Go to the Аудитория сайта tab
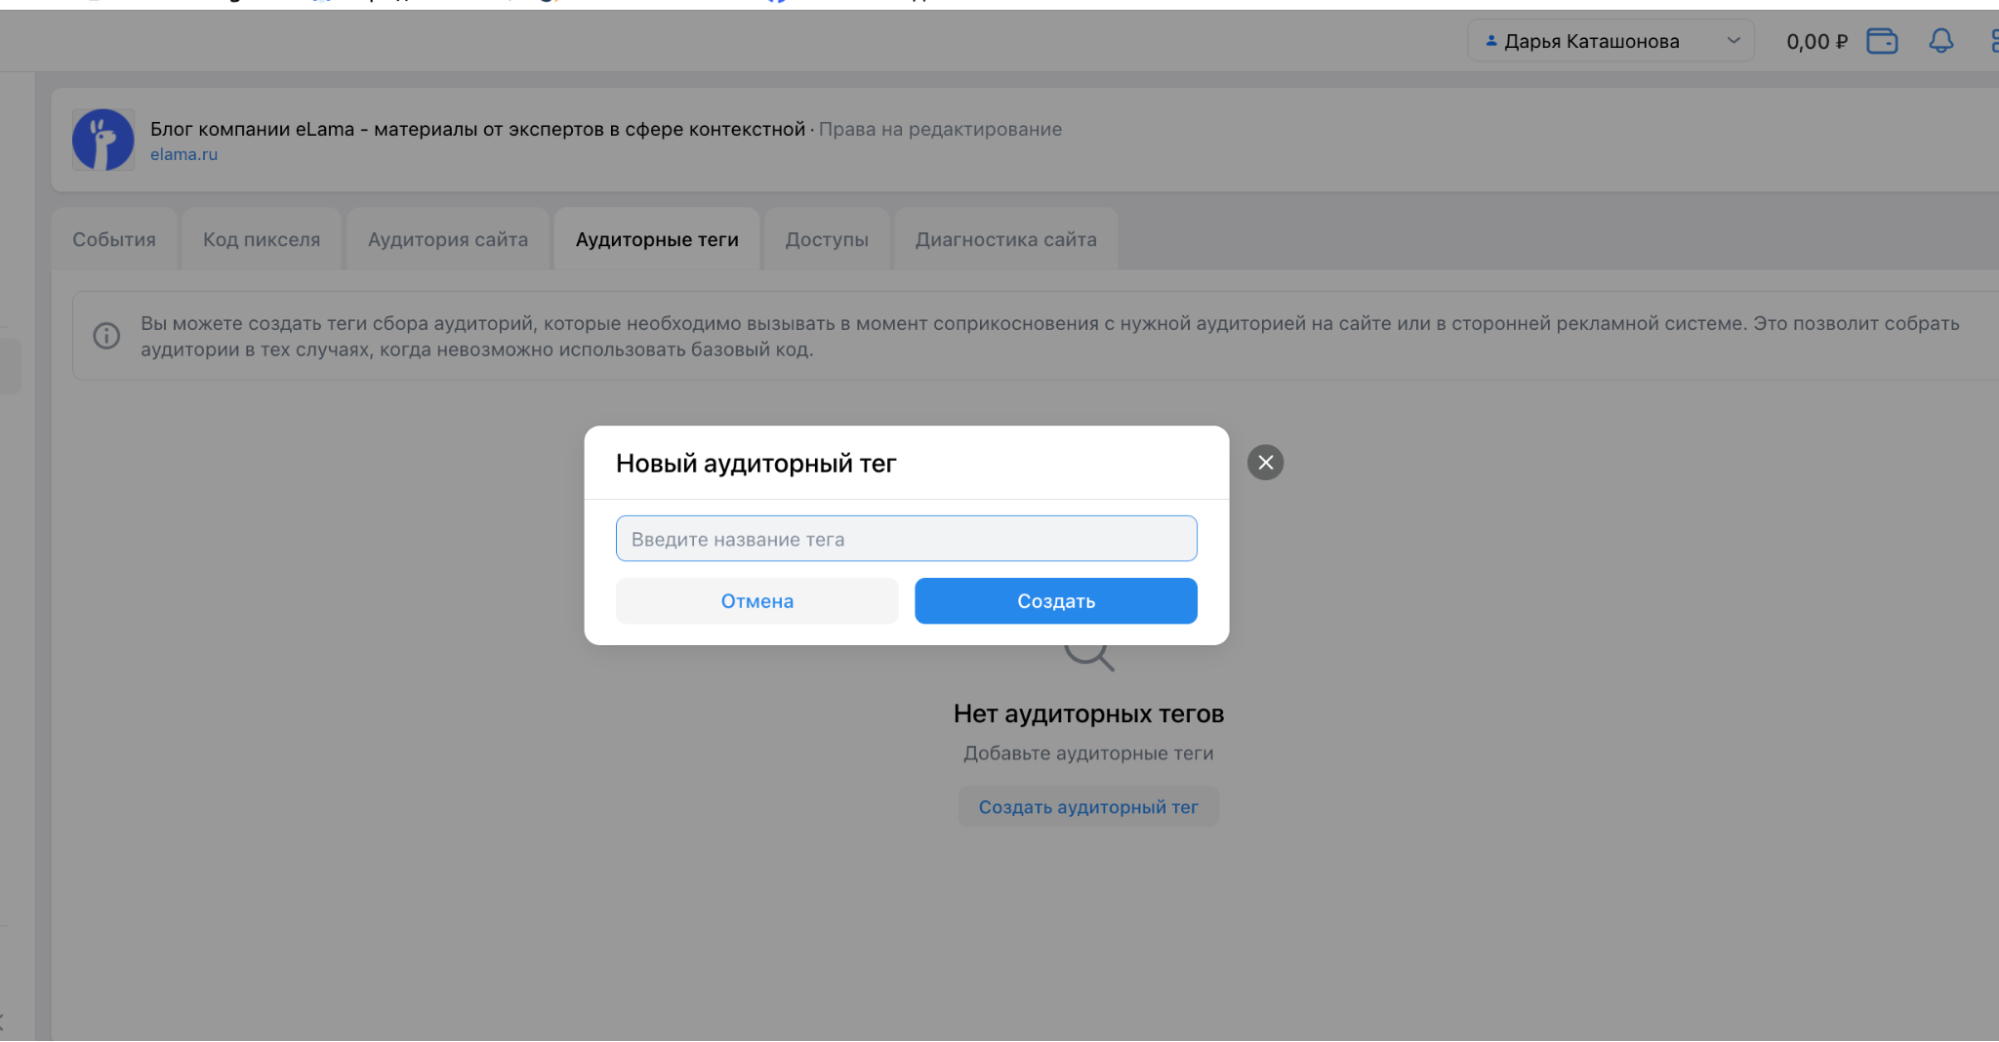This screenshot has width=1999, height=1042. click(x=448, y=240)
